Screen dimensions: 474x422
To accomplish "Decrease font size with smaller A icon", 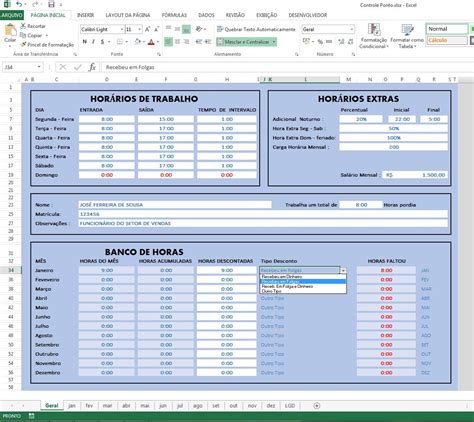I will 156,29.
